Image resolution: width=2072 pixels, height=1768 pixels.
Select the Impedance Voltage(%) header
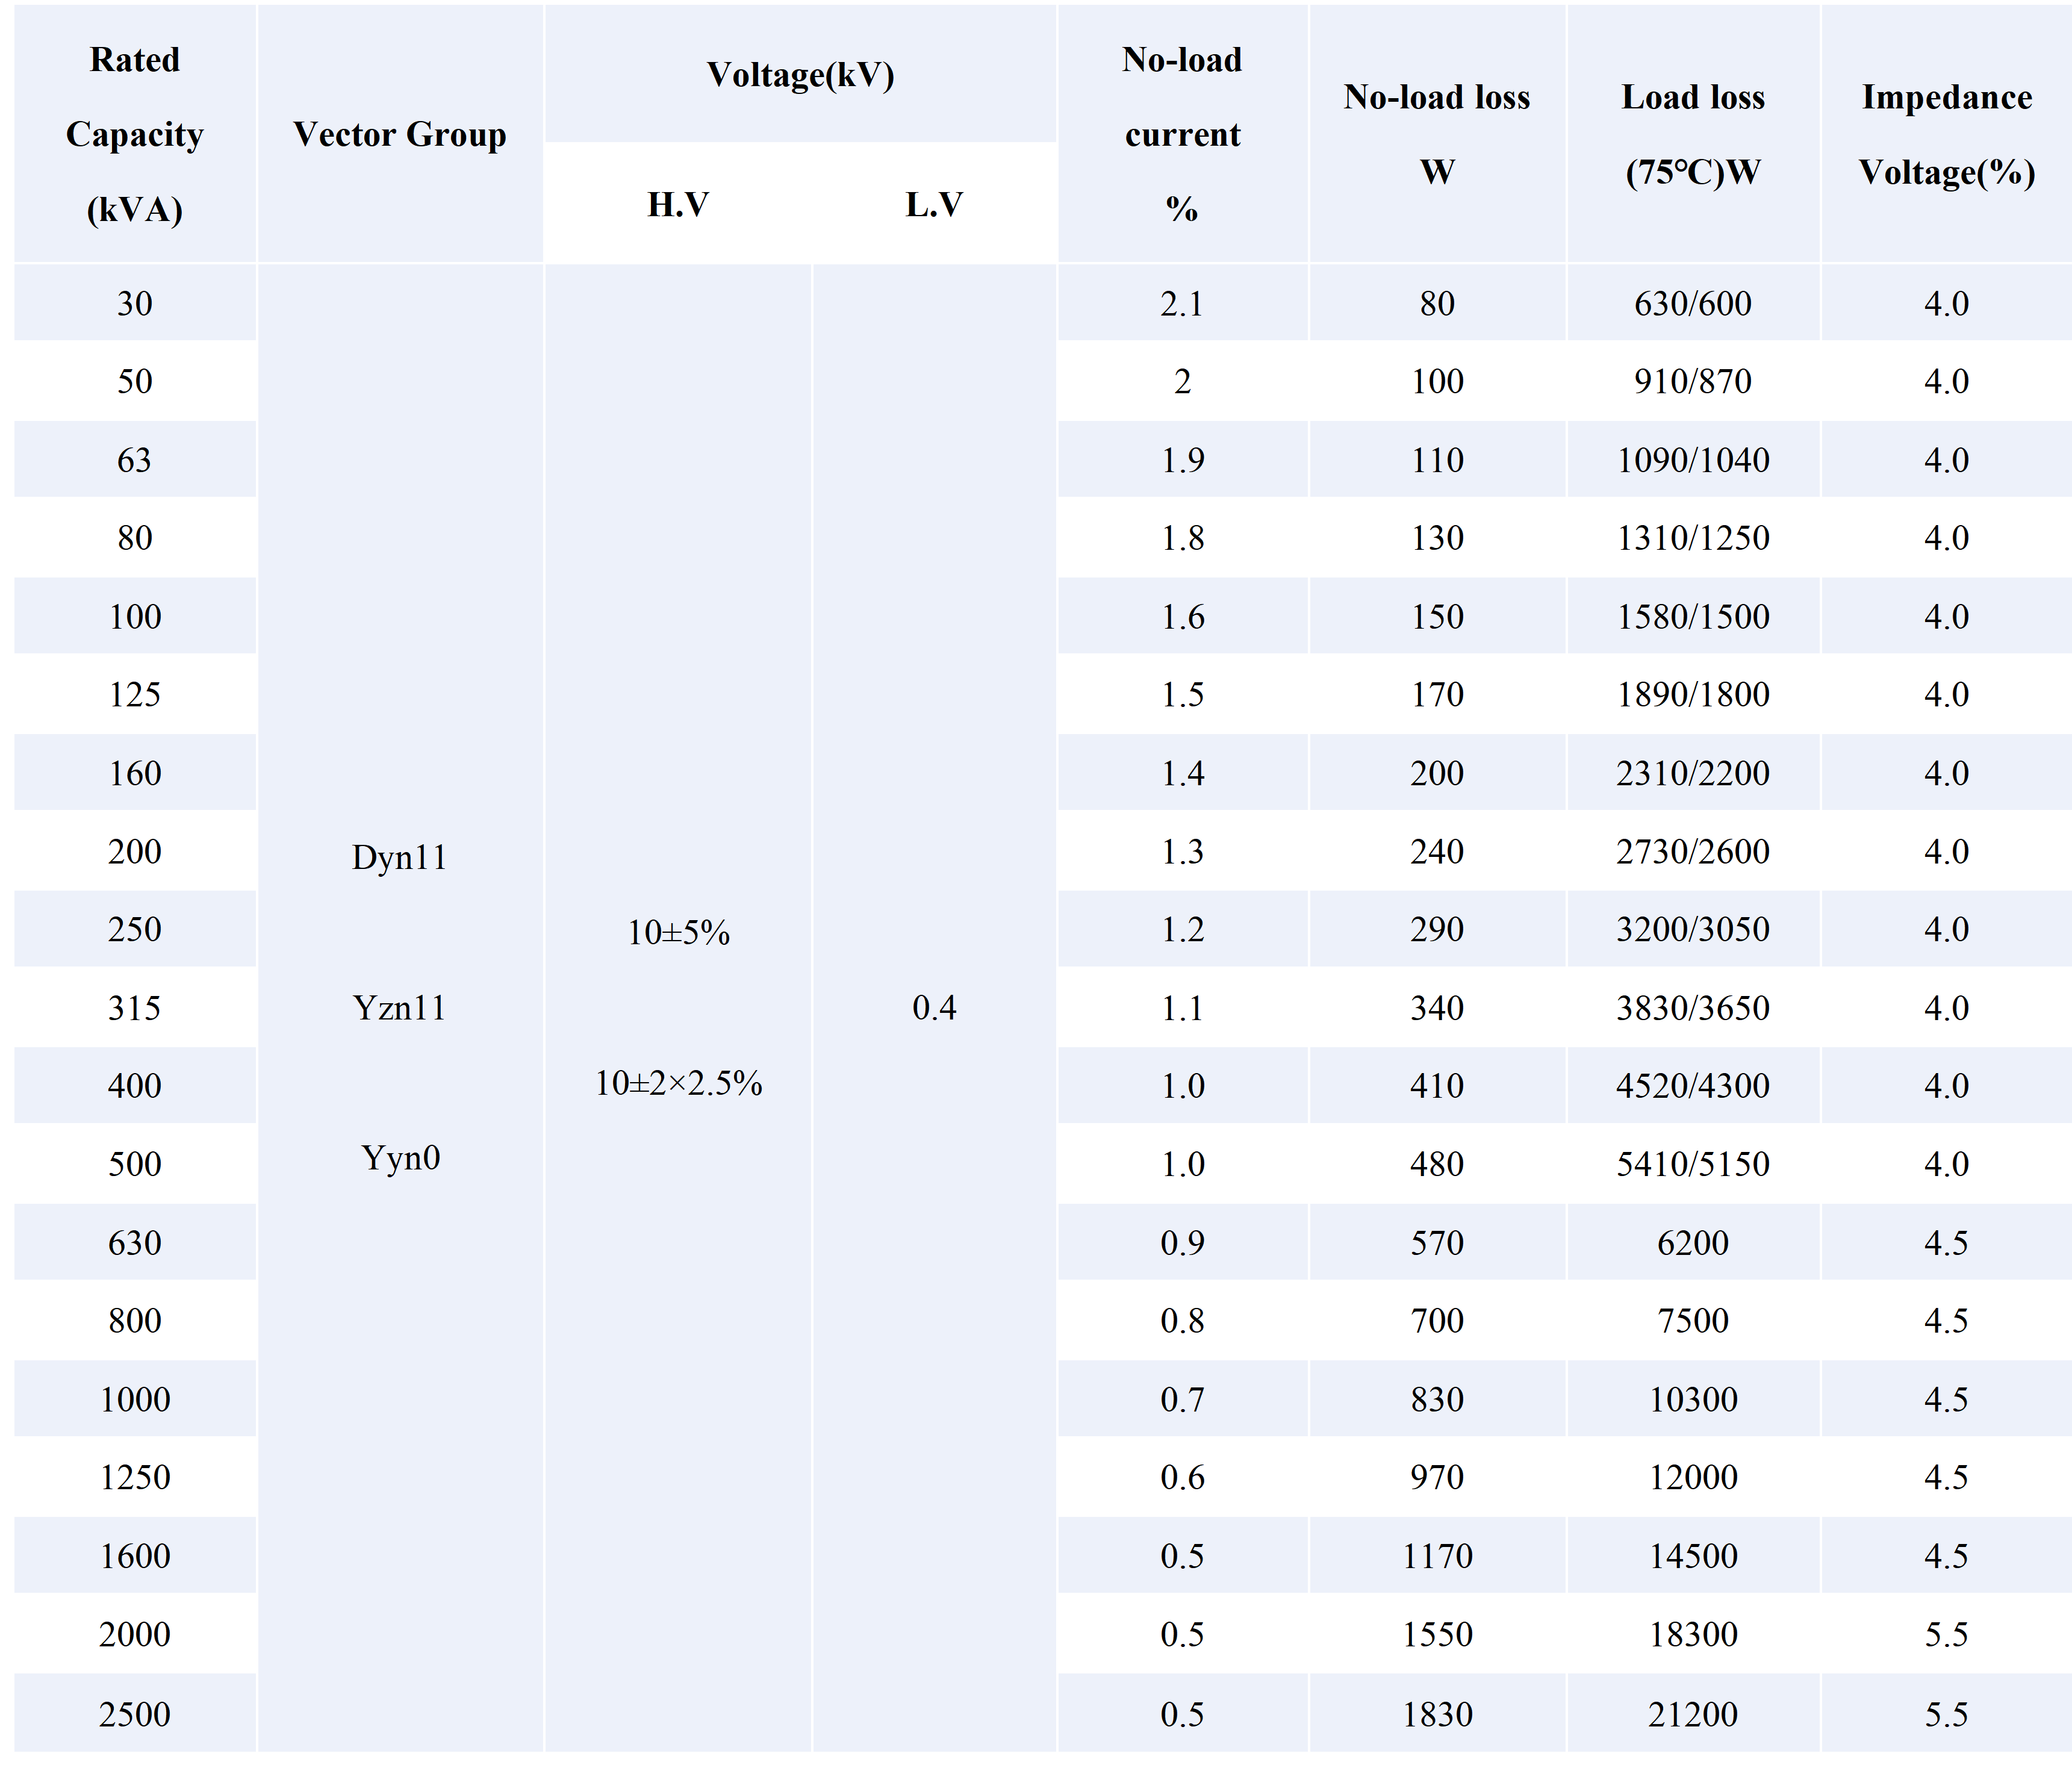pyautogui.click(x=1946, y=134)
